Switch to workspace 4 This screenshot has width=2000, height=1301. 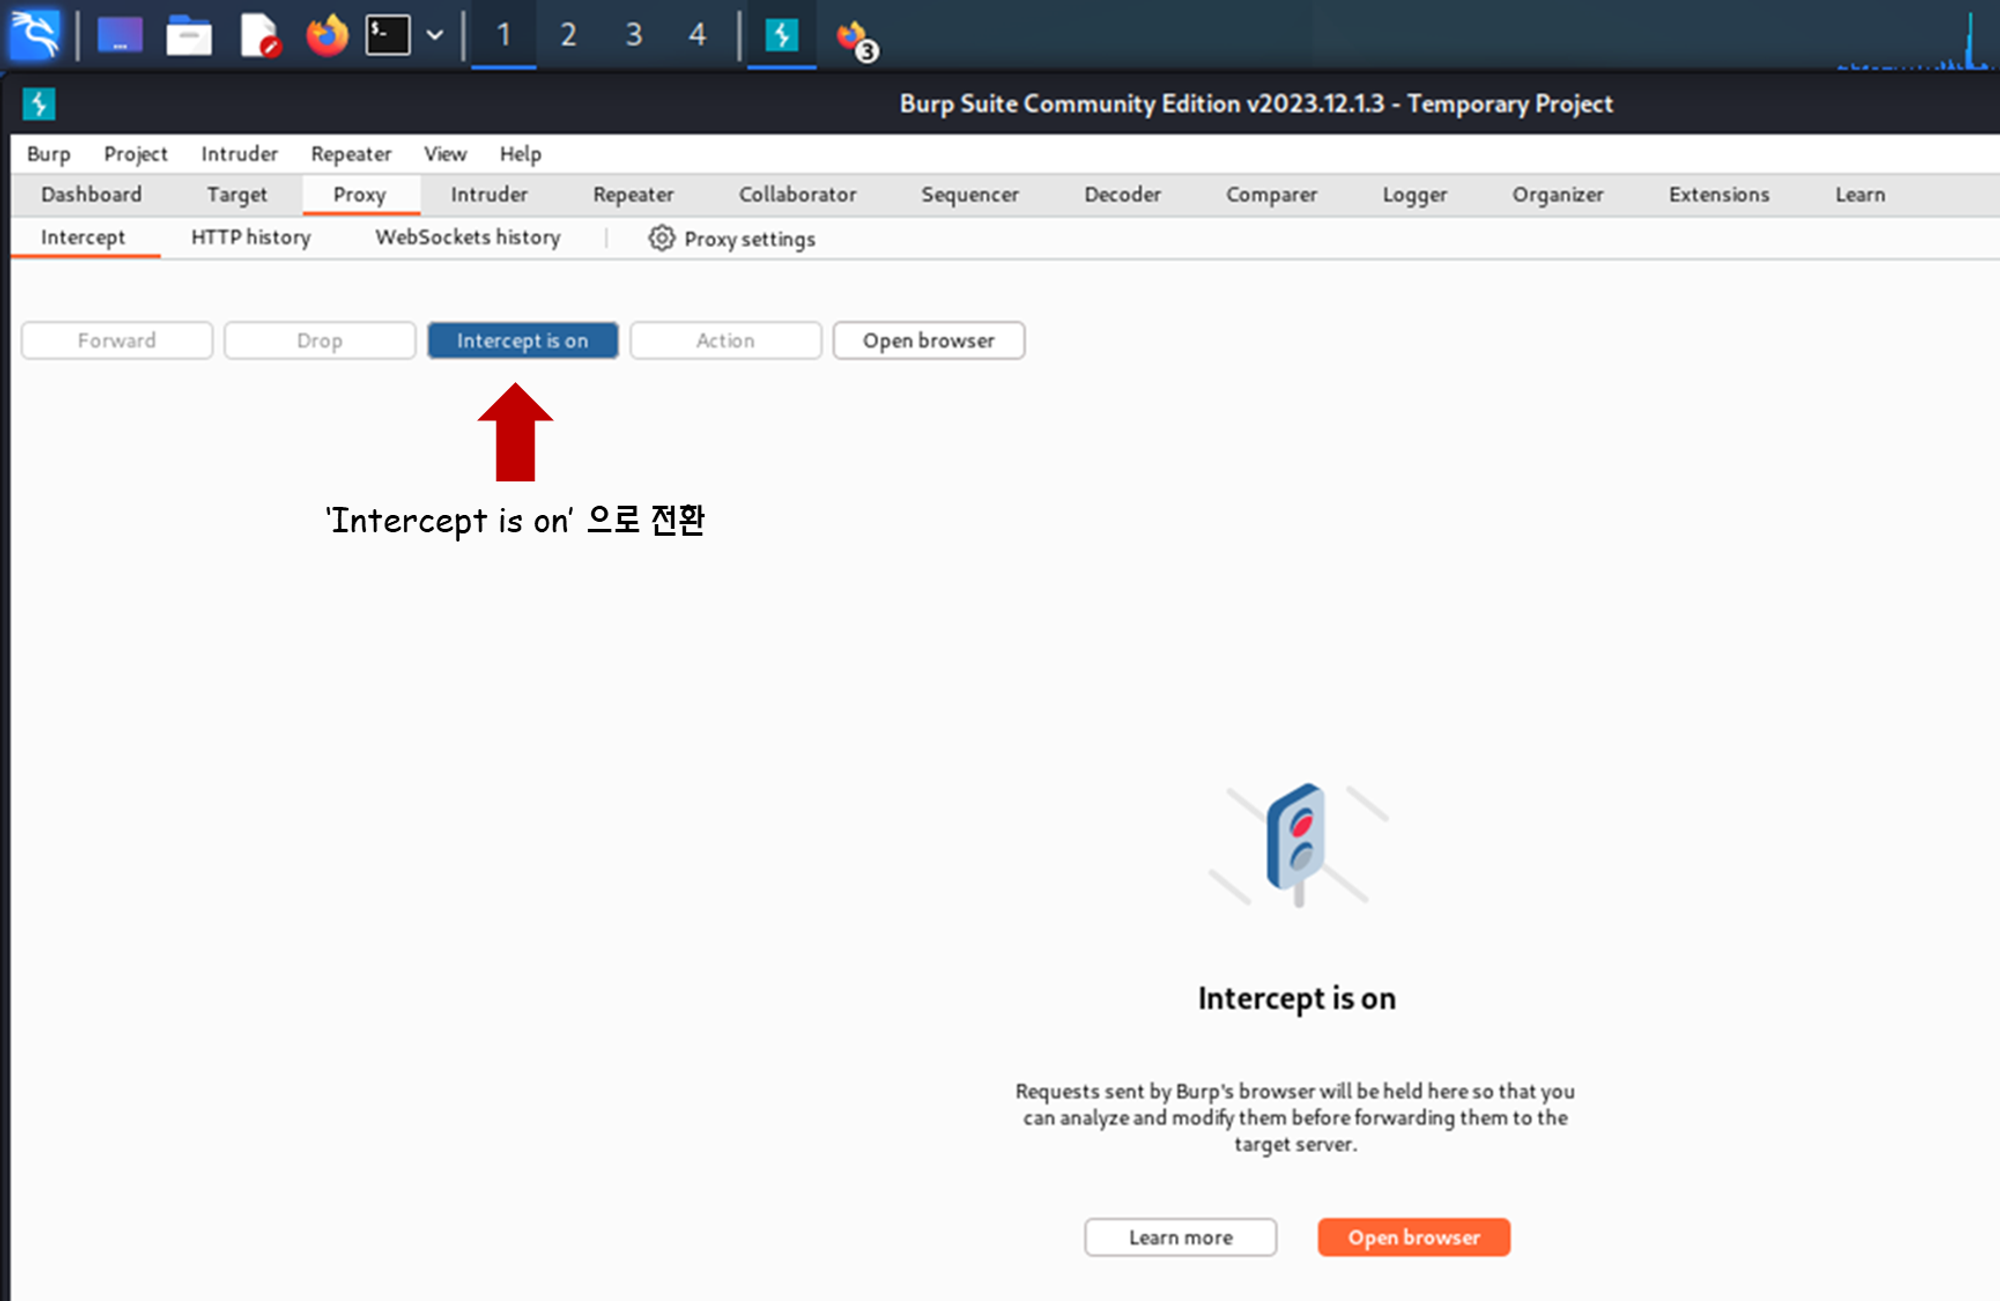click(x=697, y=35)
